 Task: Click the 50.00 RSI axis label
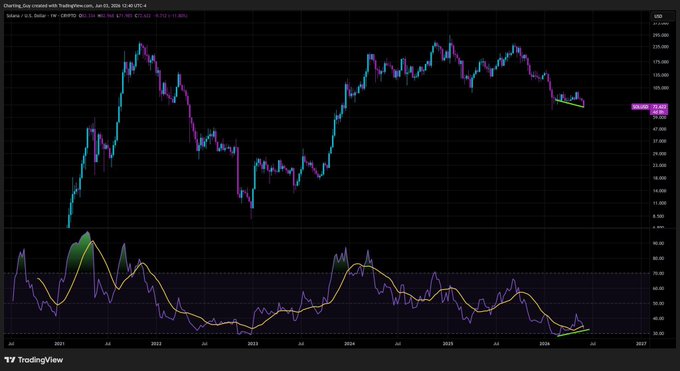coord(658,303)
